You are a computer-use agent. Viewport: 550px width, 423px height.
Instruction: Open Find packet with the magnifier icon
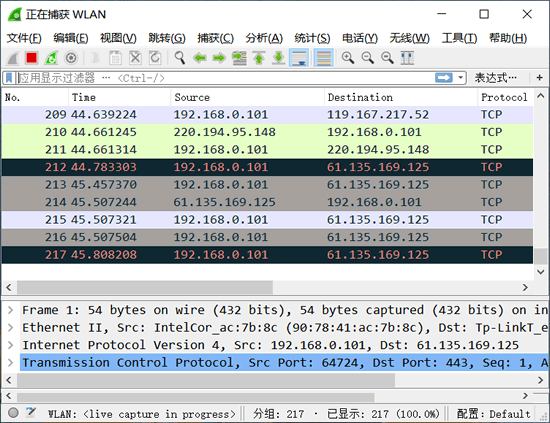[x=180, y=58]
